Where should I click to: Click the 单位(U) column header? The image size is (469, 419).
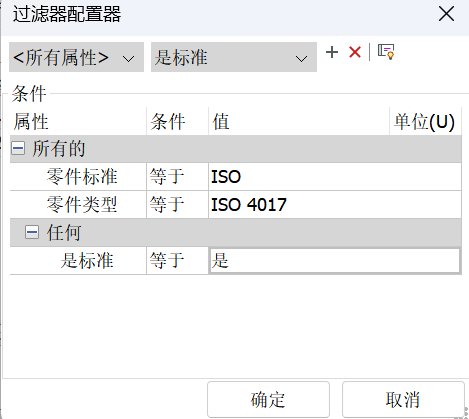(425, 121)
